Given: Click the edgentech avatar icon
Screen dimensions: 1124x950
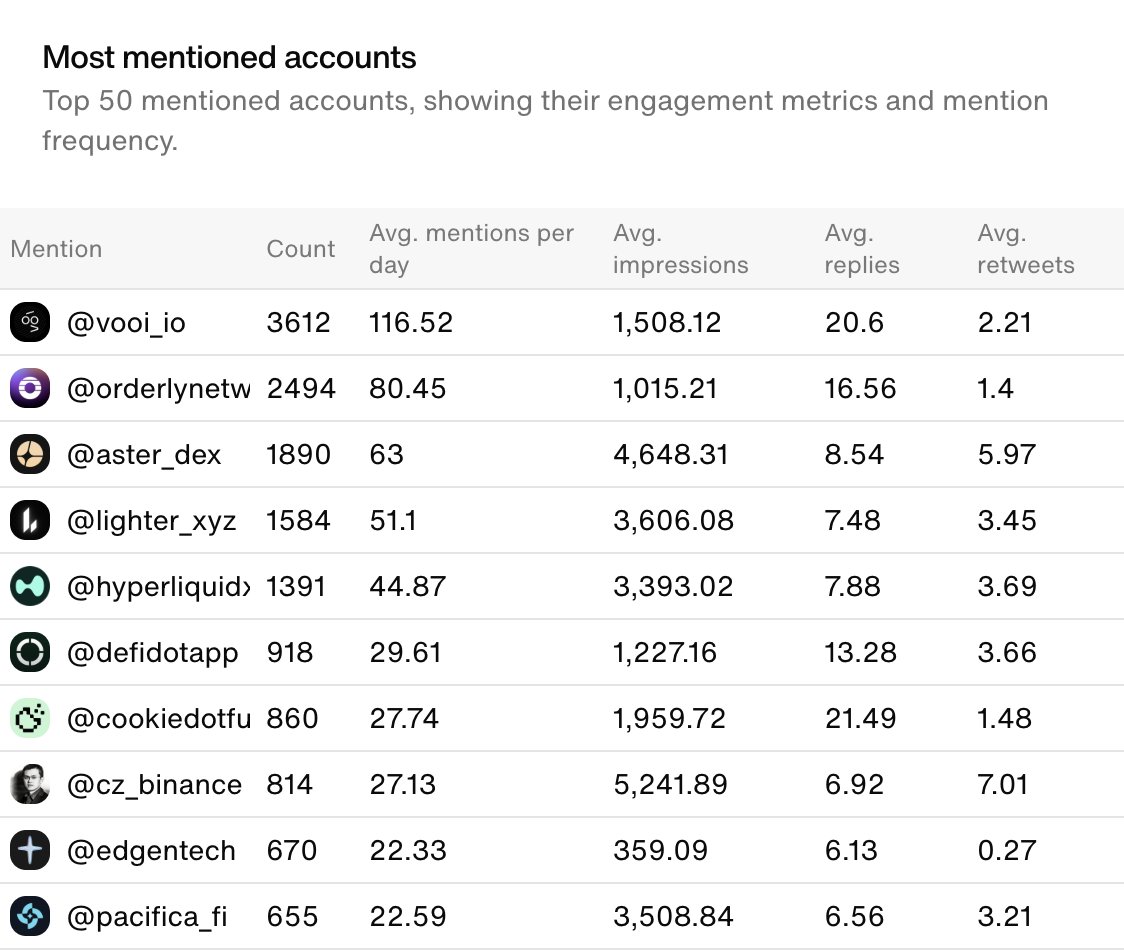Looking at the screenshot, I should [30, 850].
